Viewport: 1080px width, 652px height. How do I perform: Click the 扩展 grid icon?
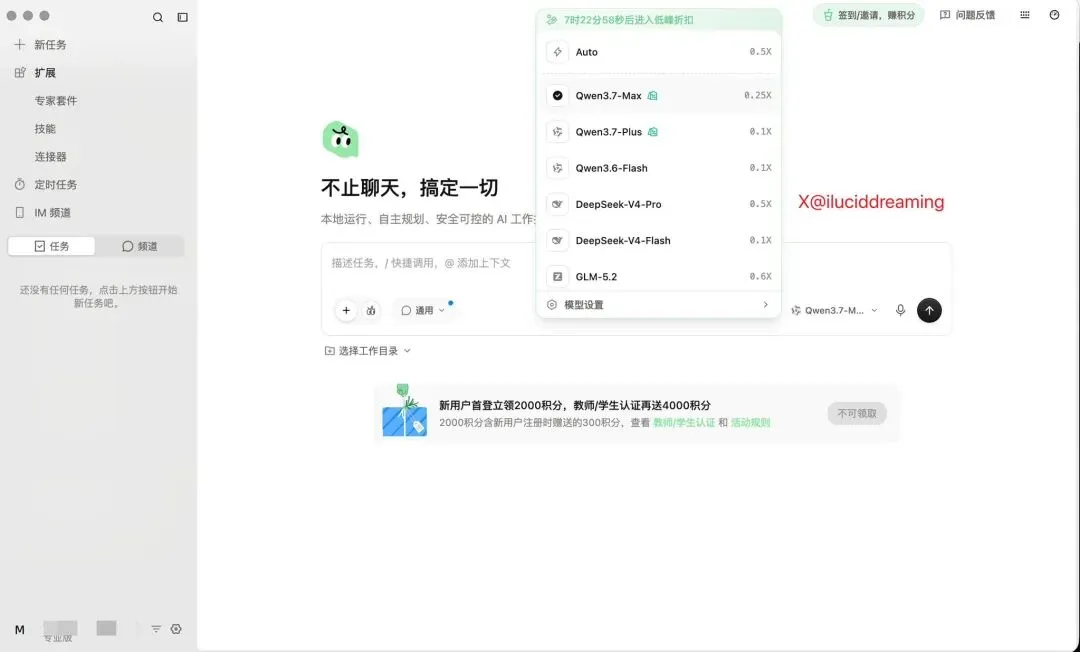click(20, 73)
